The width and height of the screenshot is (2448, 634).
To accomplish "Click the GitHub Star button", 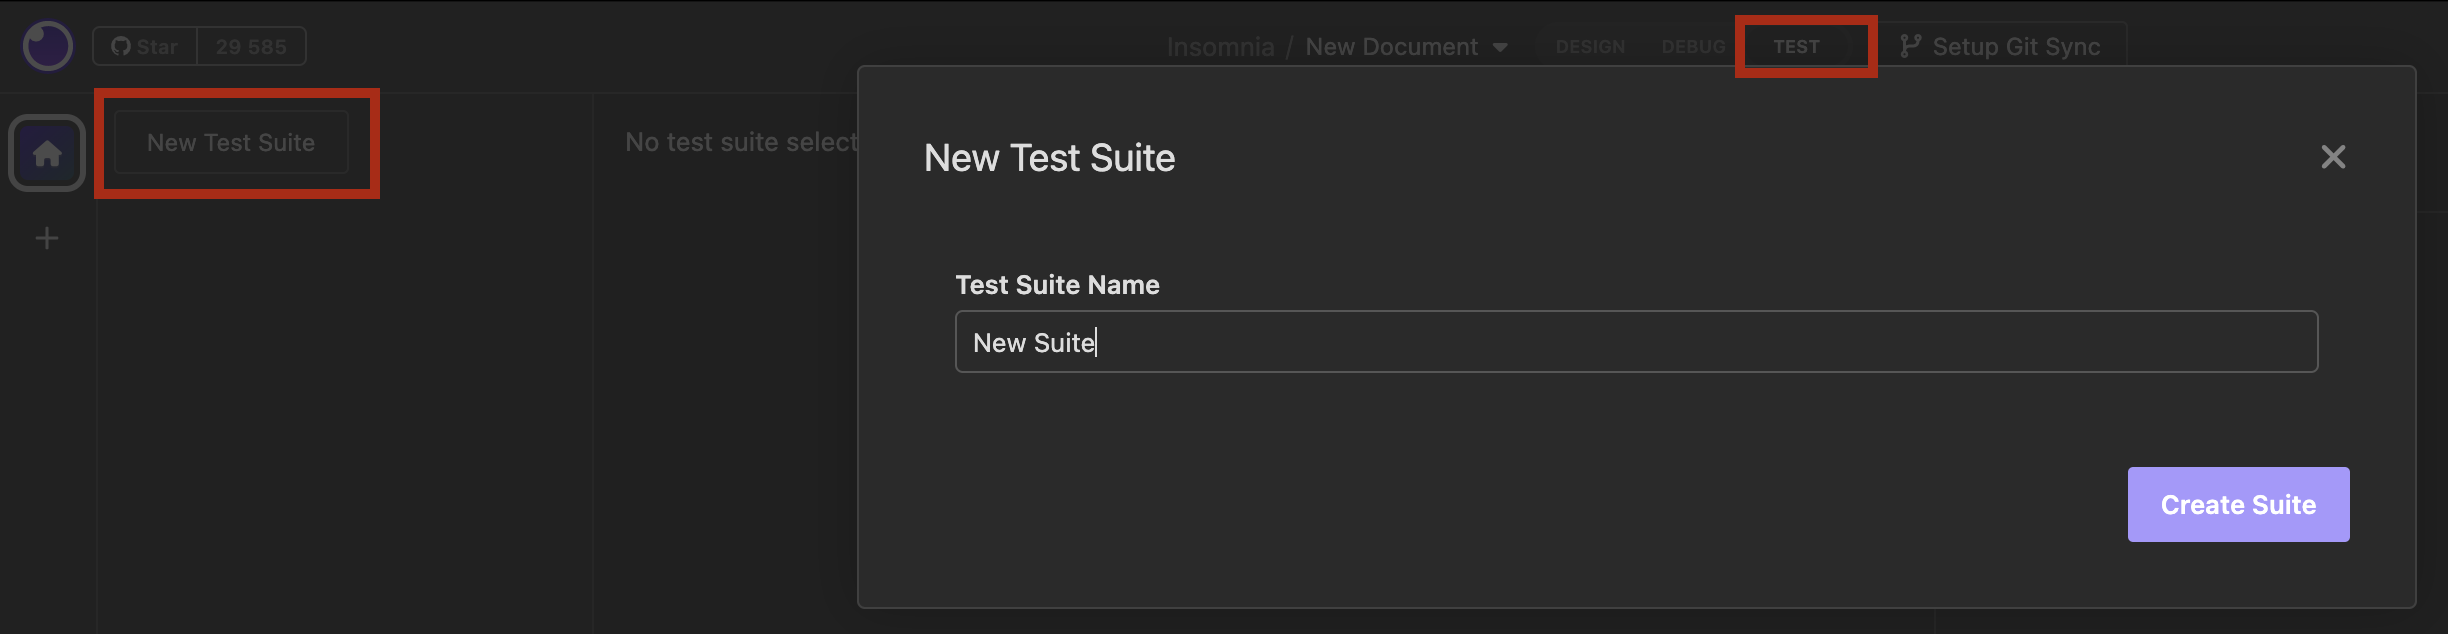I will 145,46.
